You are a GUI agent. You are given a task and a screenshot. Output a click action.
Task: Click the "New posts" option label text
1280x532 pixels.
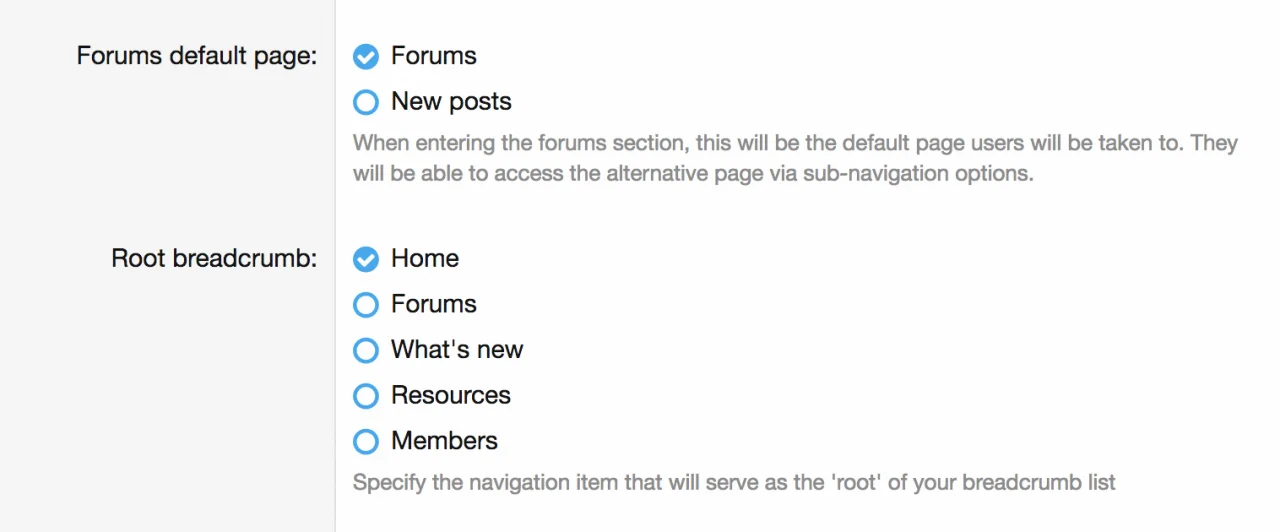(x=451, y=102)
